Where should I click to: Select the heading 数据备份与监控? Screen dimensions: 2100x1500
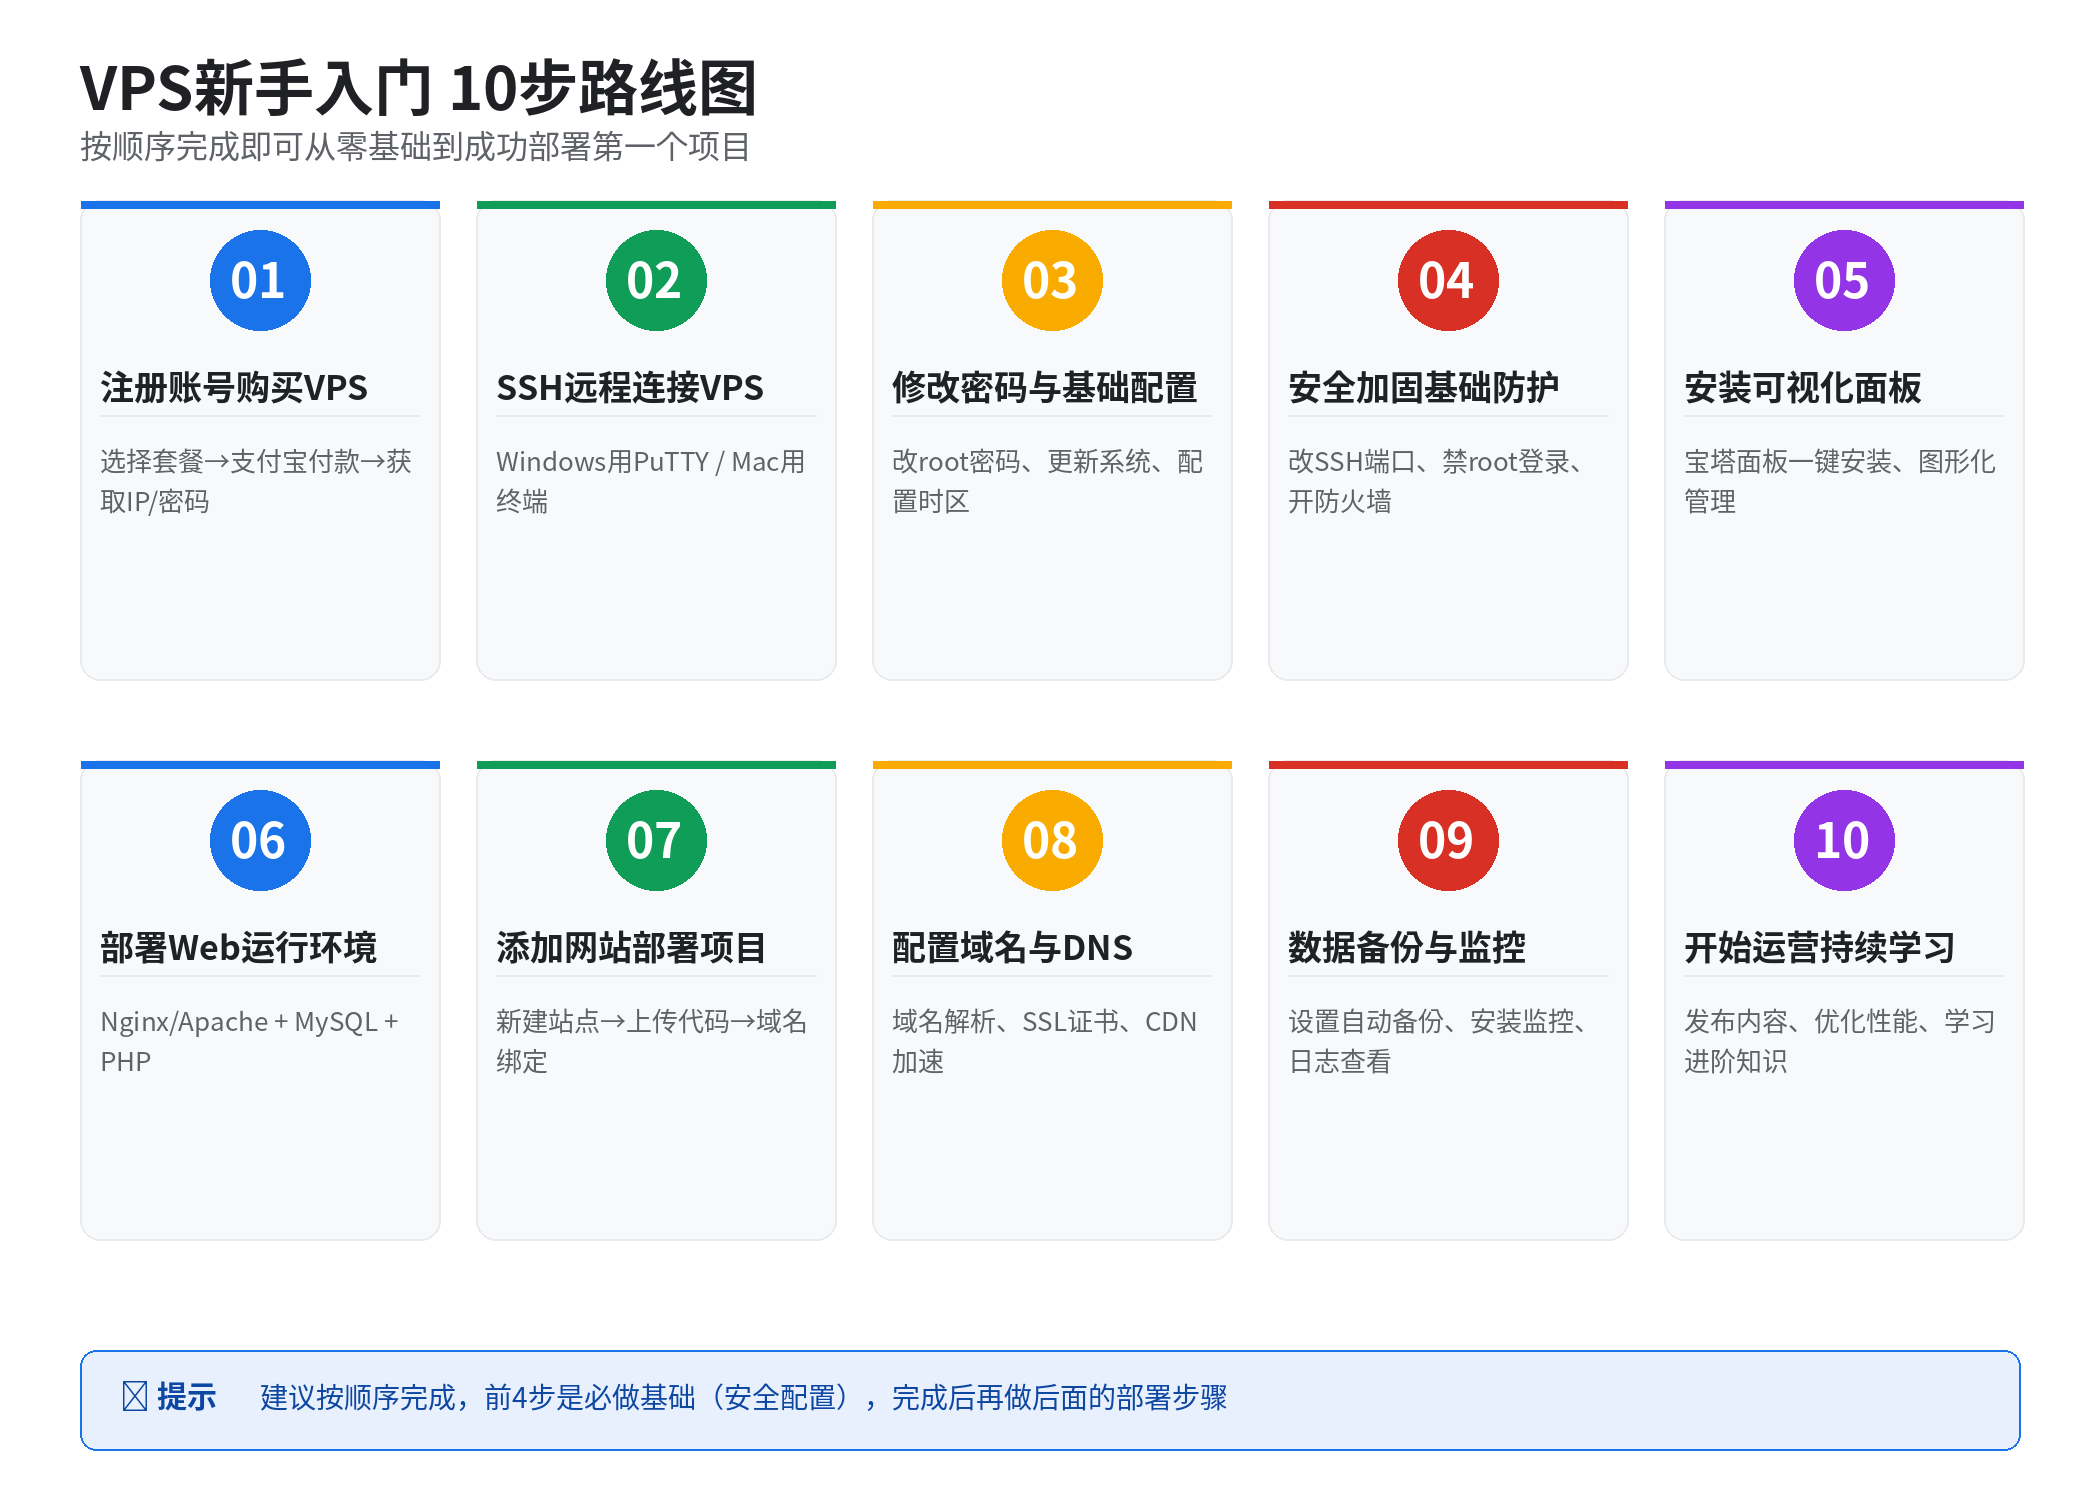(1407, 947)
